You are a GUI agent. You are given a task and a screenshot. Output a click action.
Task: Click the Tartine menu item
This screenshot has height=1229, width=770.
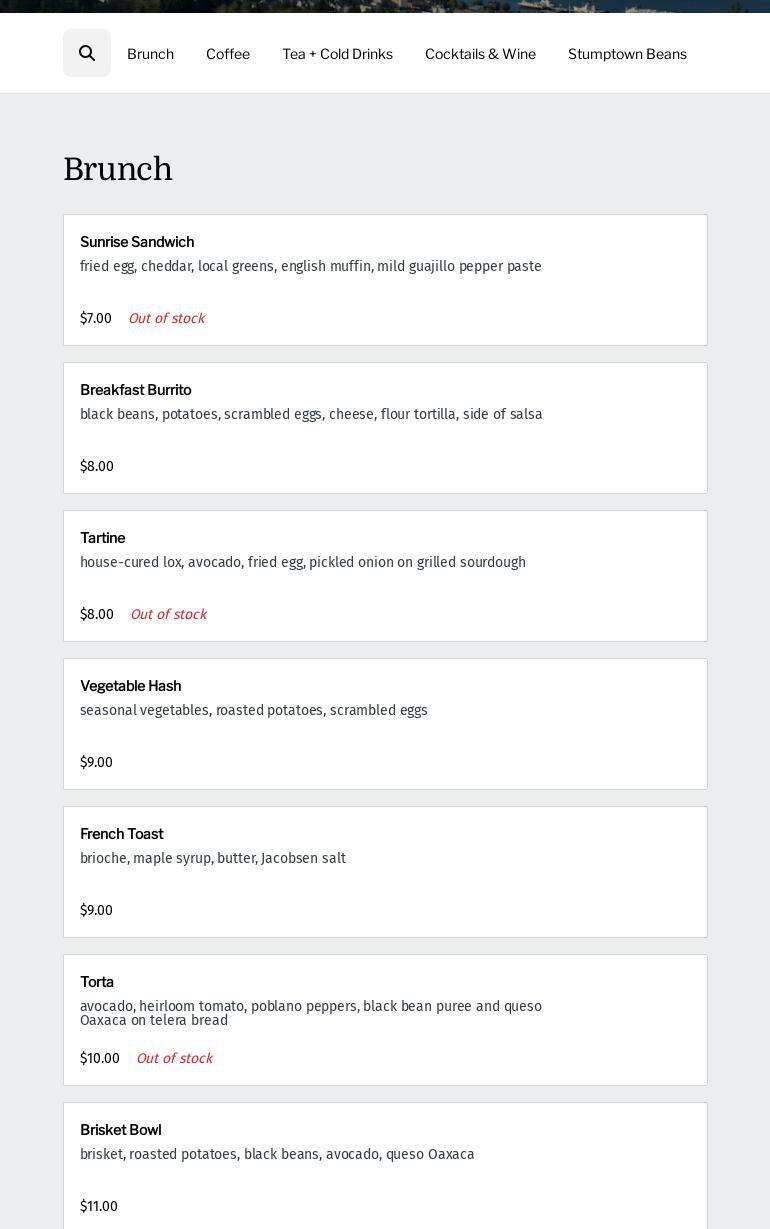pos(103,538)
